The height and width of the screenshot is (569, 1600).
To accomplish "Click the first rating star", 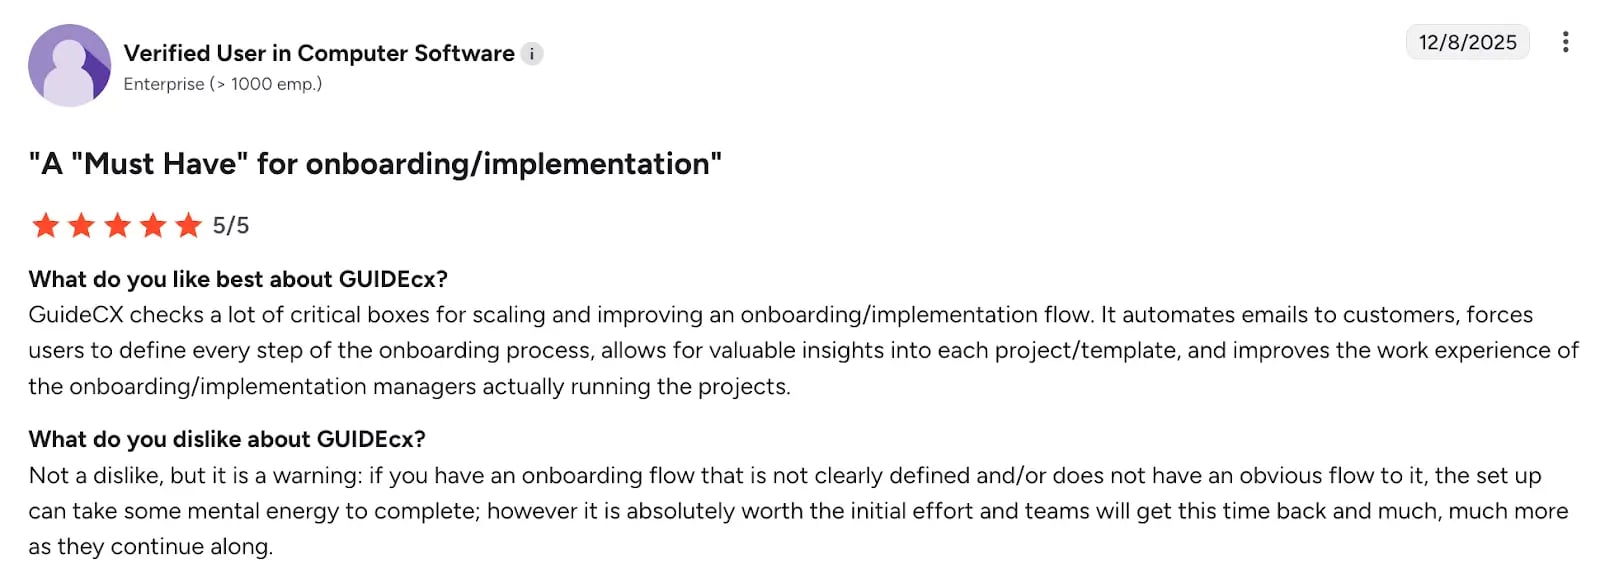I will pyautogui.click(x=45, y=226).
